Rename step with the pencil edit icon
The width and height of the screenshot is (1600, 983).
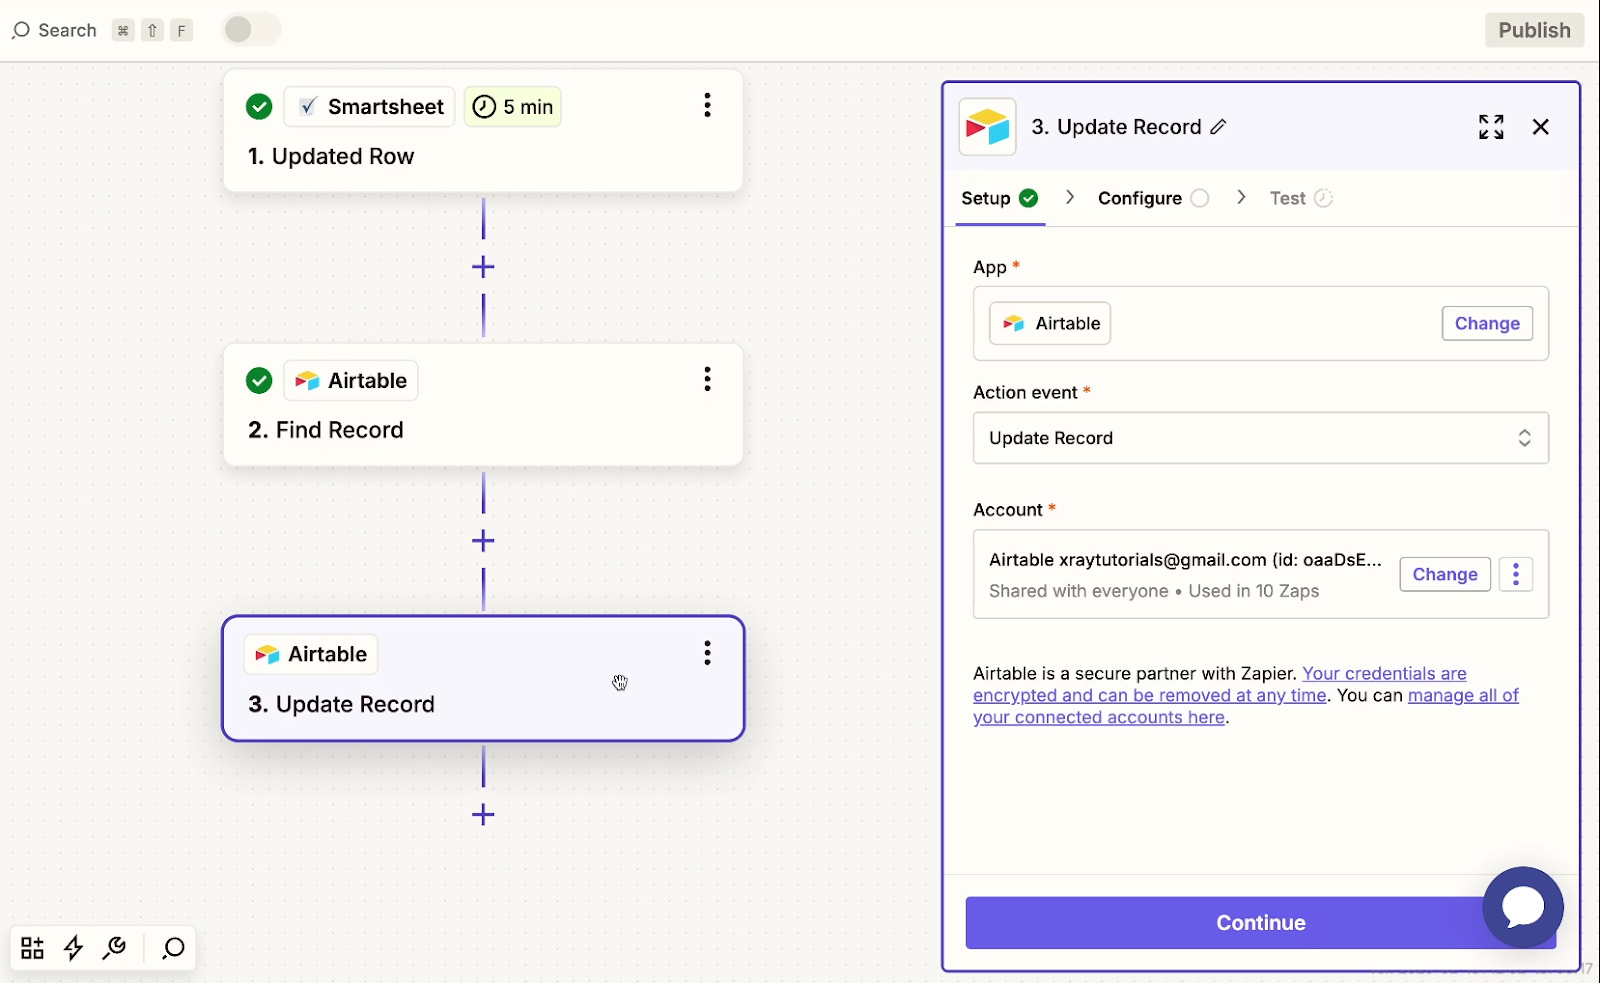1218,127
